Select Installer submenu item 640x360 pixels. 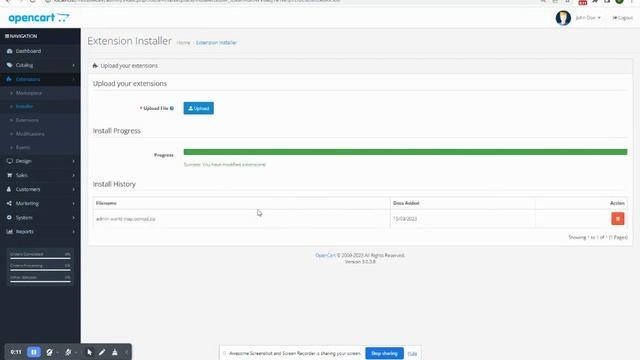click(24, 107)
